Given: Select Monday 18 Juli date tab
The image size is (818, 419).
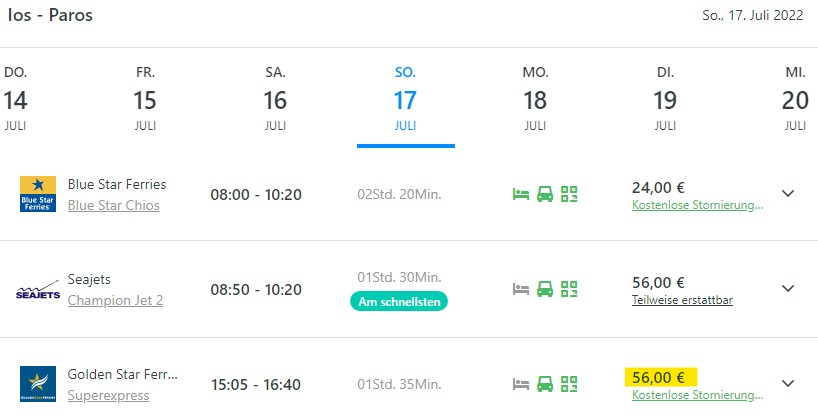Looking at the screenshot, I should tap(535, 99).
